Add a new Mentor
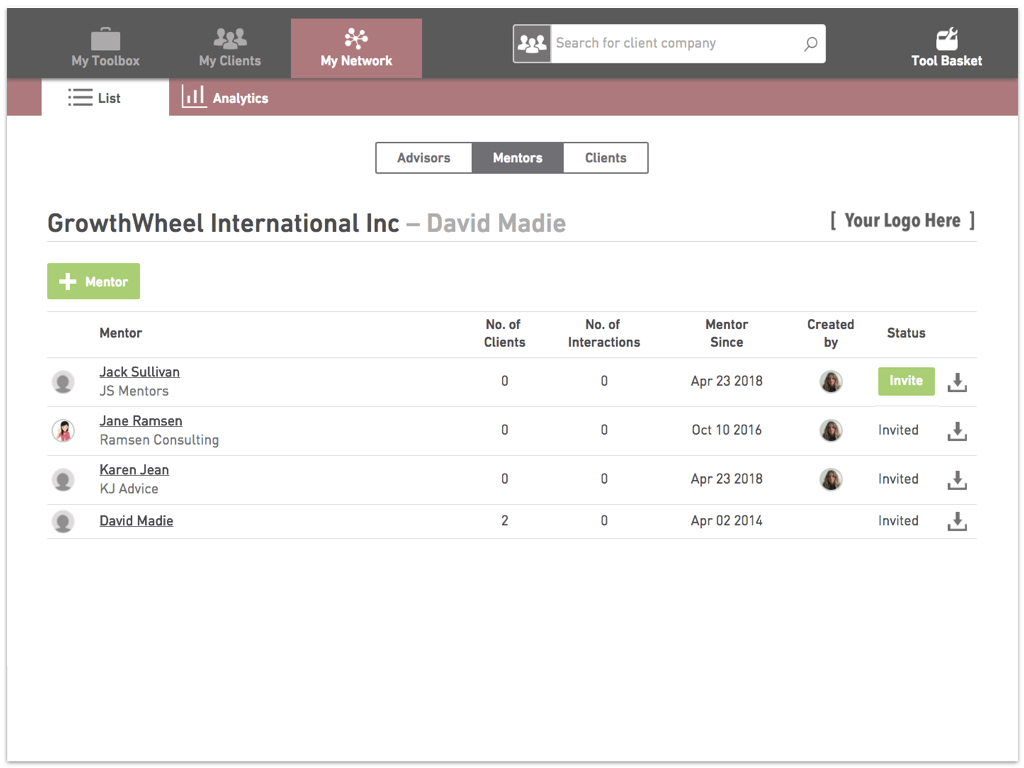 (x=93, y=281)
